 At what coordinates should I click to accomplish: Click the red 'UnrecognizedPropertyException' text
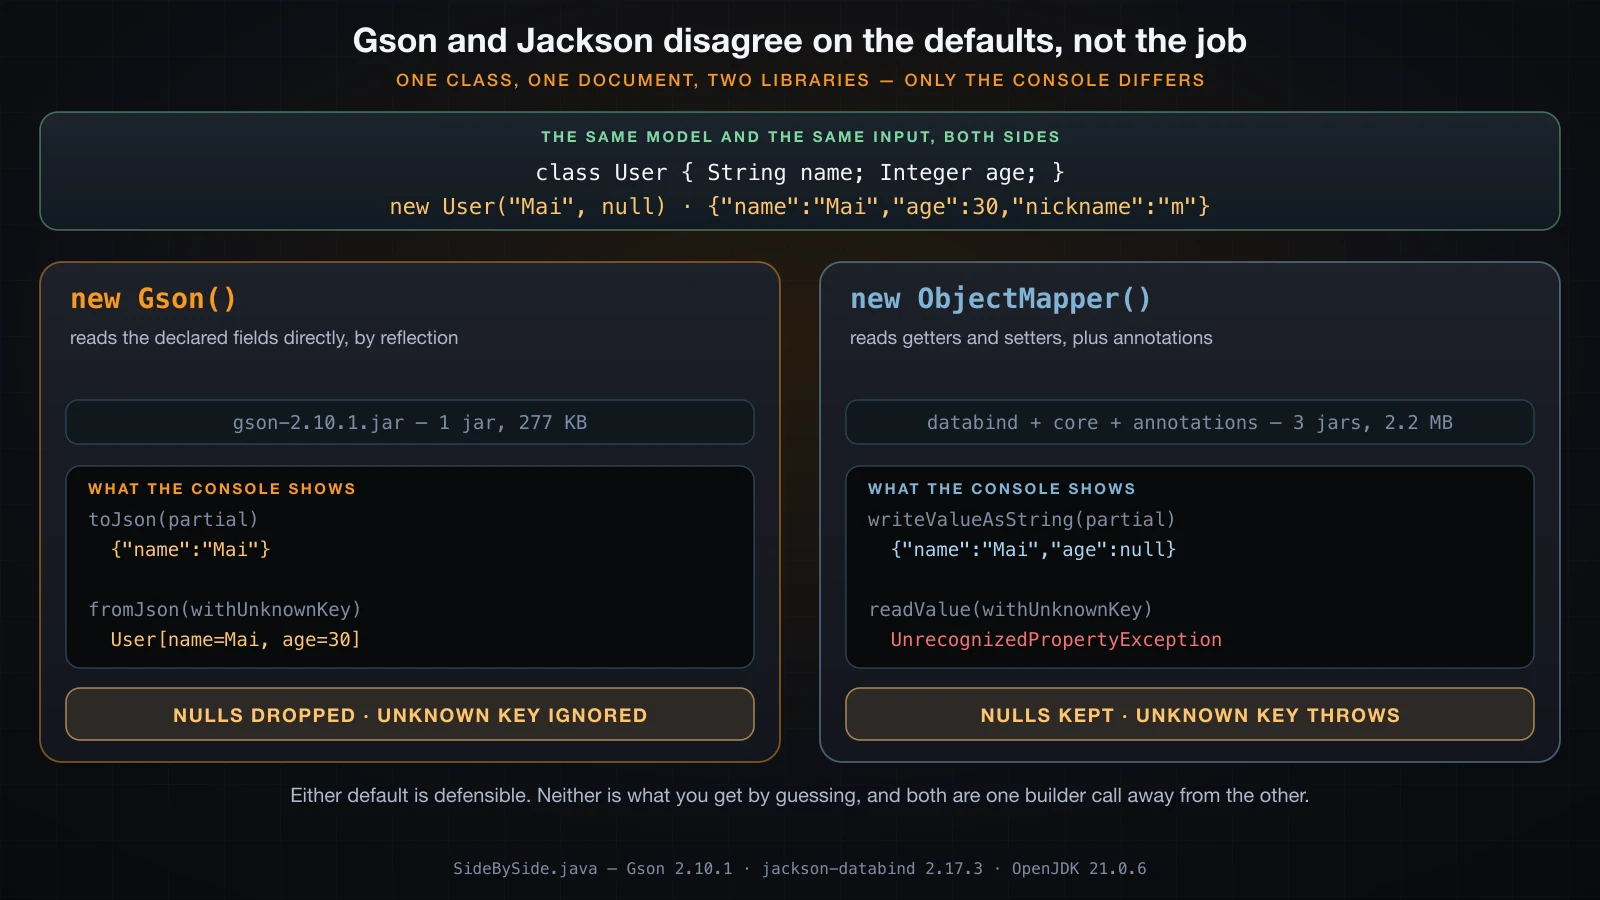1056,640
